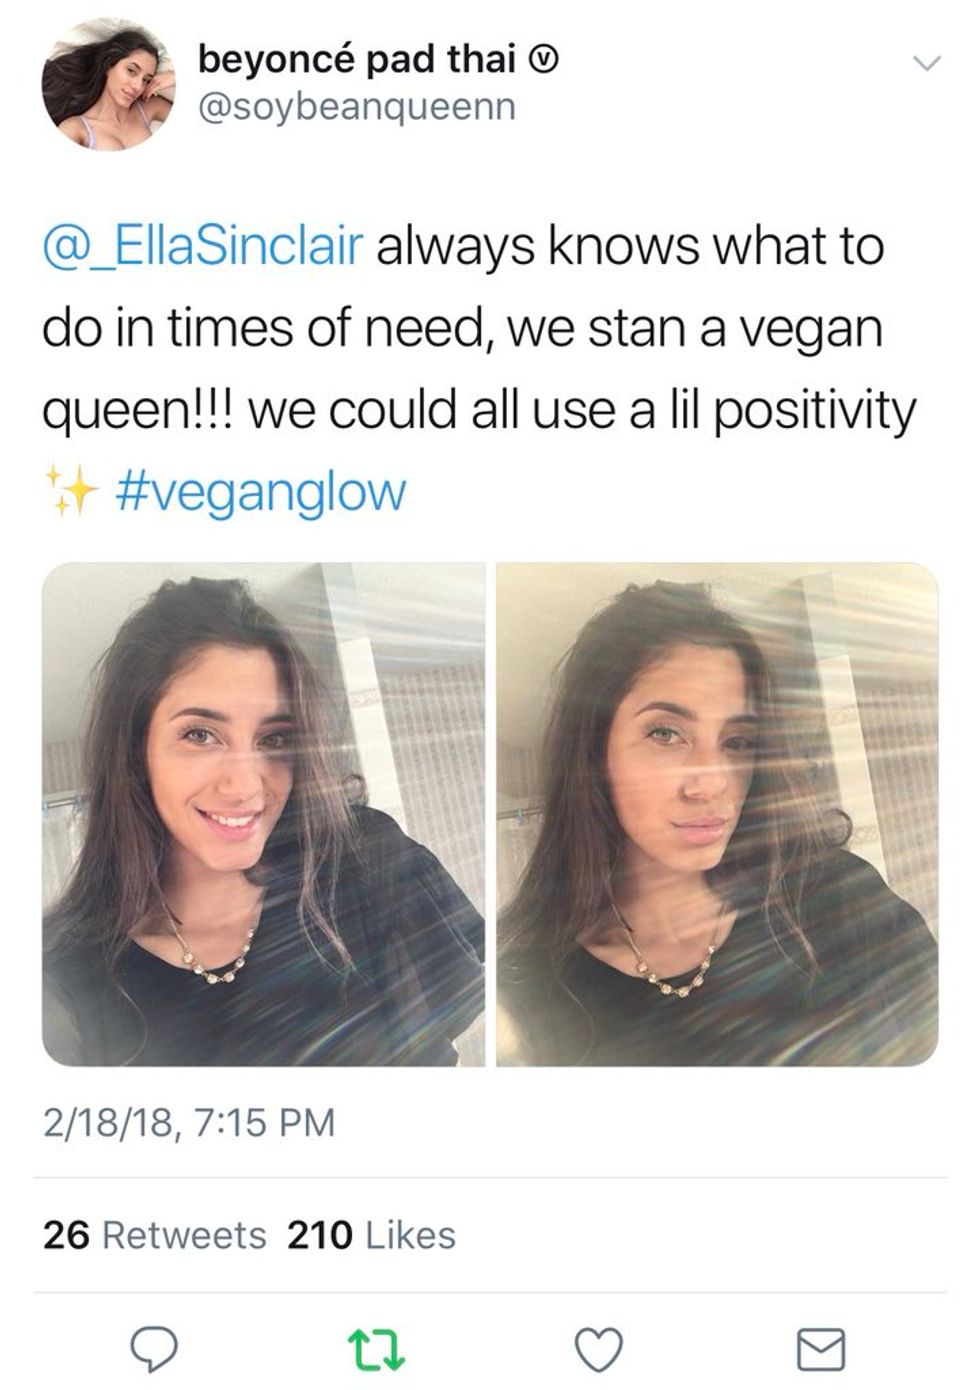
Task: Tap the tweet timestamp 2/18/18, 7:15 PM
Action: (189, 1122)
